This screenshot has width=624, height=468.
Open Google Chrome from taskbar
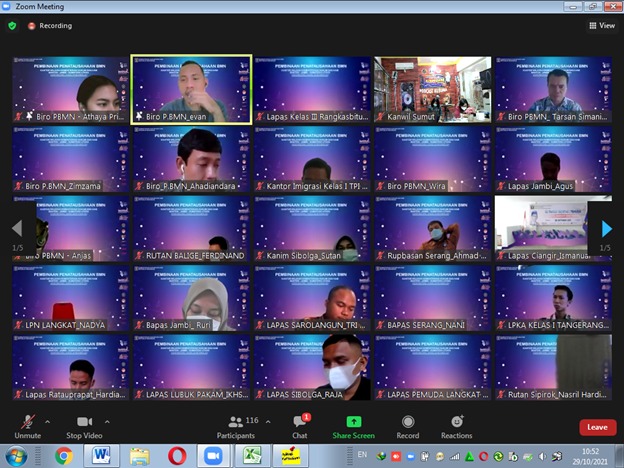[x=64, y=455]
